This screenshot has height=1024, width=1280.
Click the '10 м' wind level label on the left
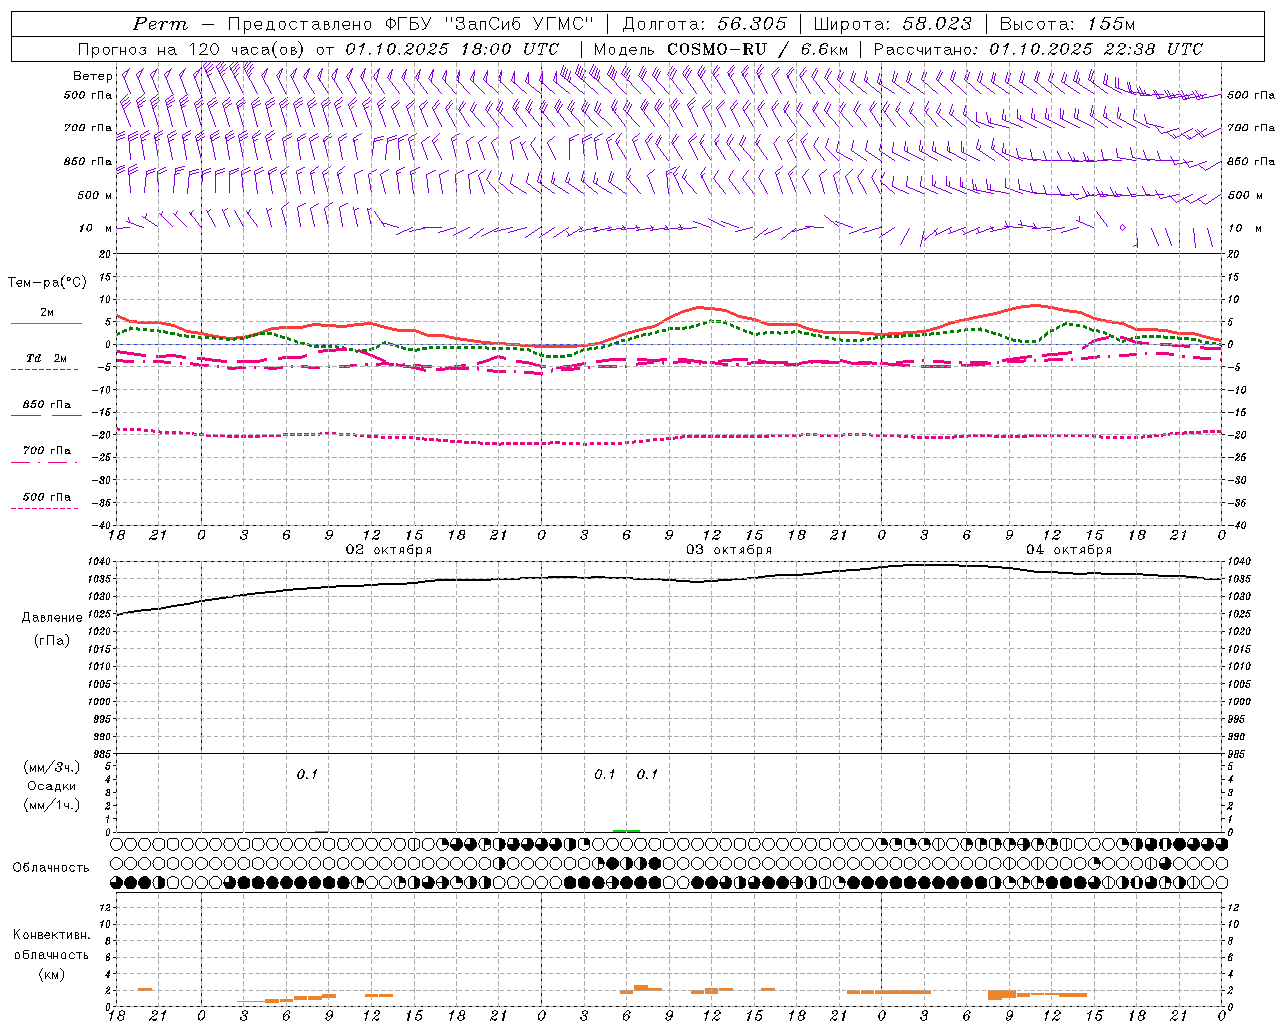[96, 228]
